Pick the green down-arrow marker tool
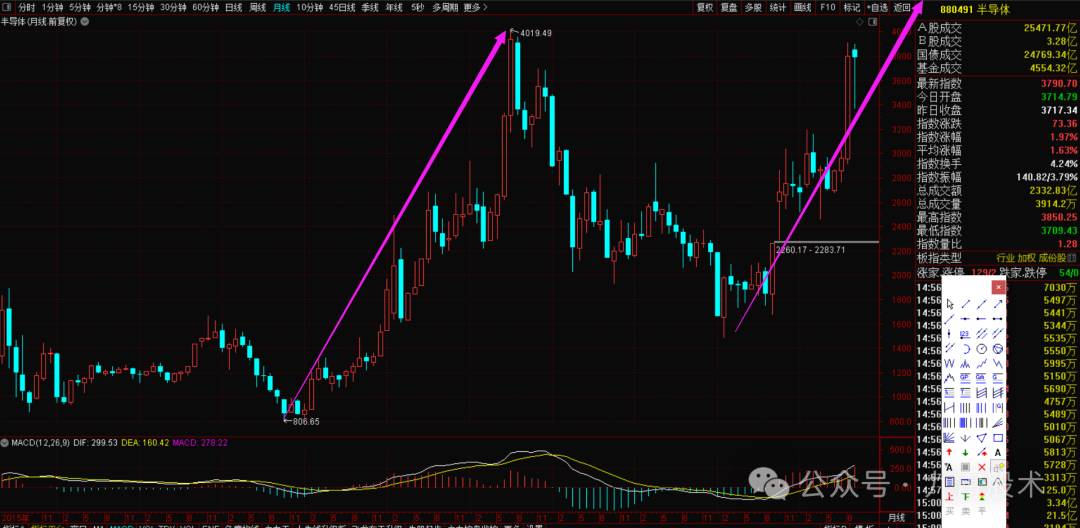 pos(965,452)
